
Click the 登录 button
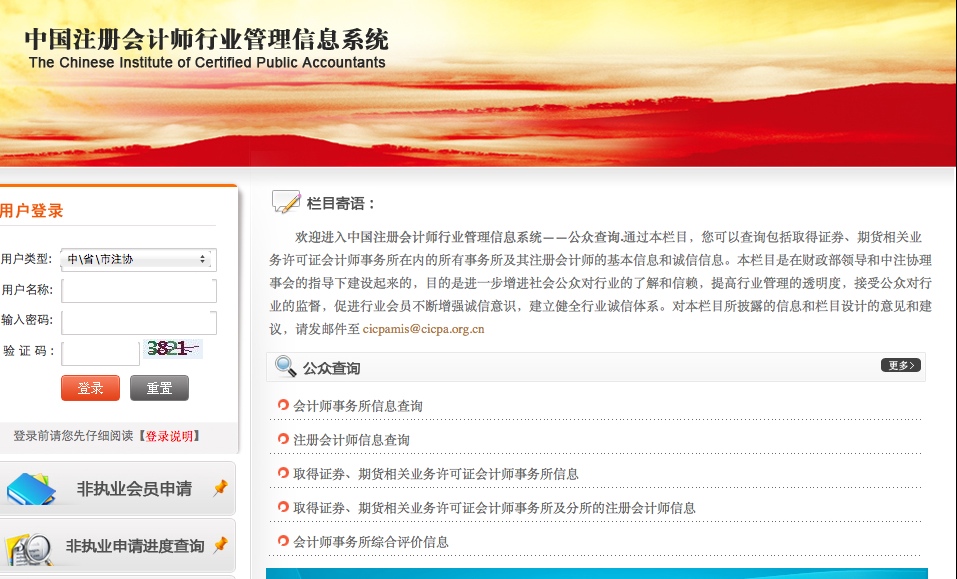tap(90, 388)
